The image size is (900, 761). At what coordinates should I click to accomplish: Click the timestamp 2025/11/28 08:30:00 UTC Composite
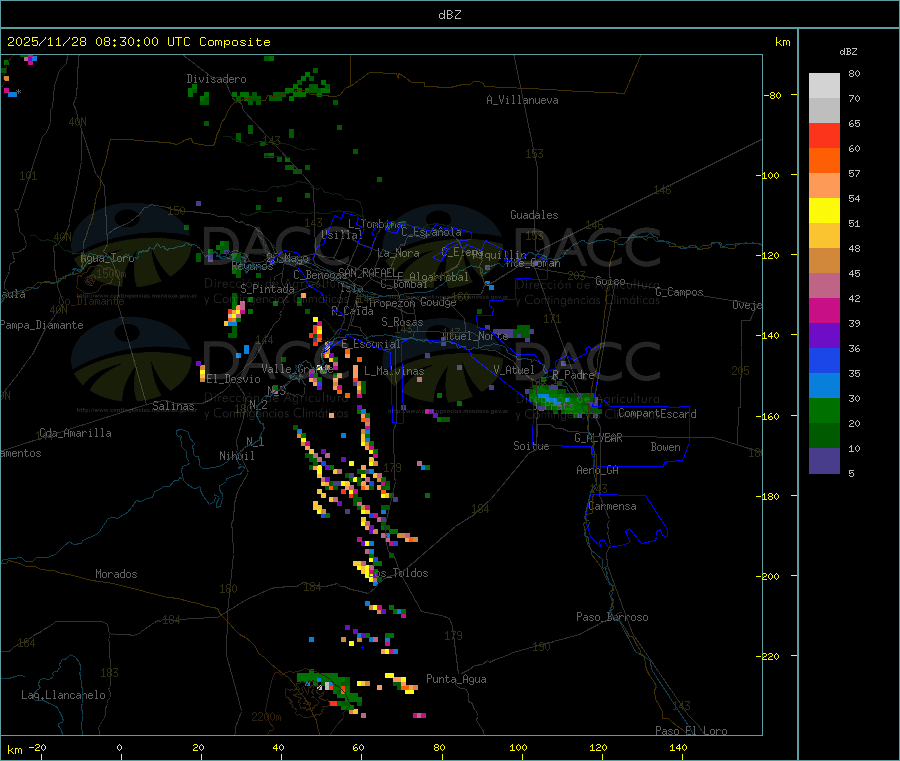click(138, 42)
